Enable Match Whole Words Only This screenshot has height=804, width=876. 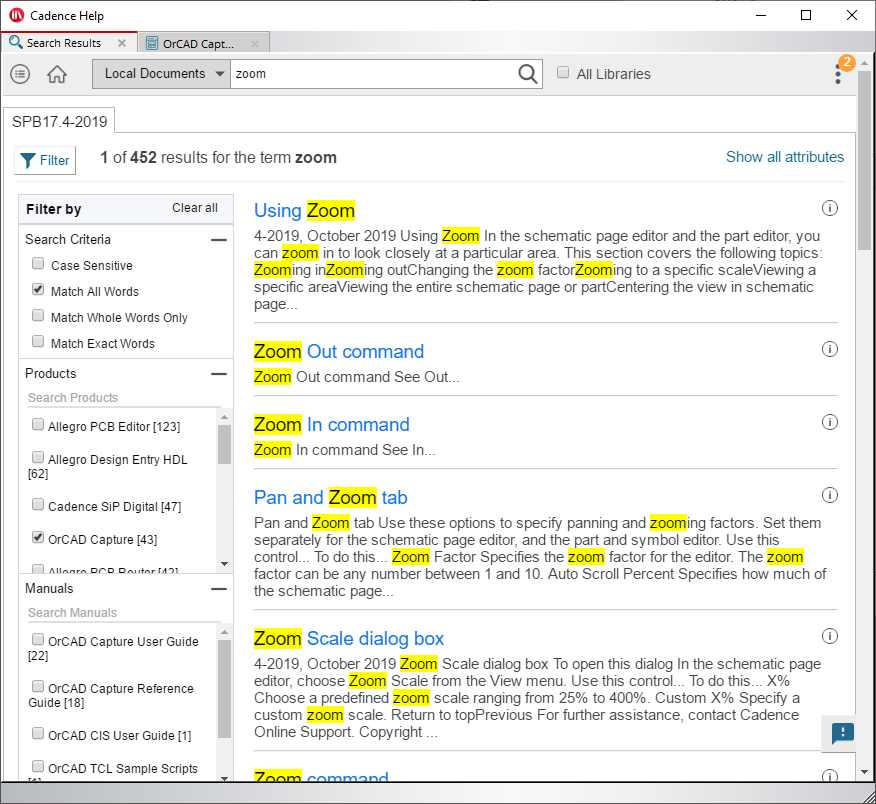[38, 315]
